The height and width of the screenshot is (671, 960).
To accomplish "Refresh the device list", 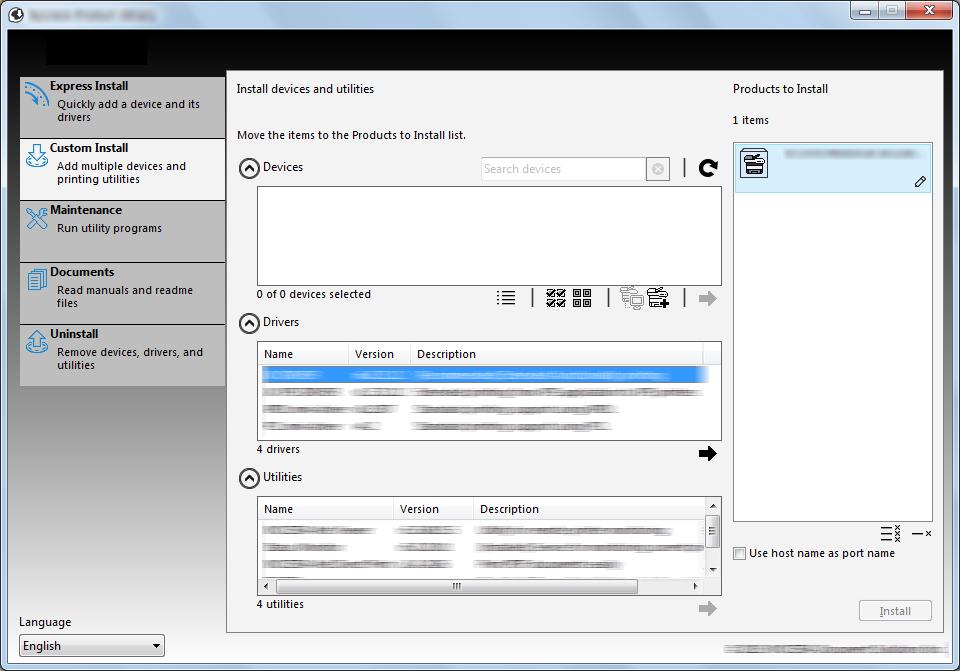I will click(x=708, y=168).
